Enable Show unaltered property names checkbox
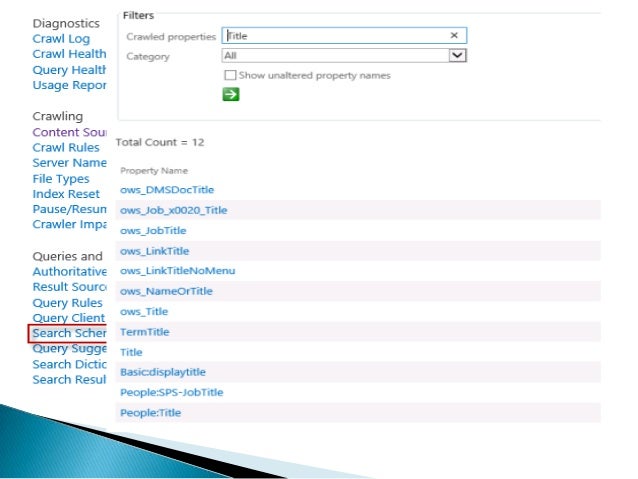 pyautogui.click(x=230, y=75)
